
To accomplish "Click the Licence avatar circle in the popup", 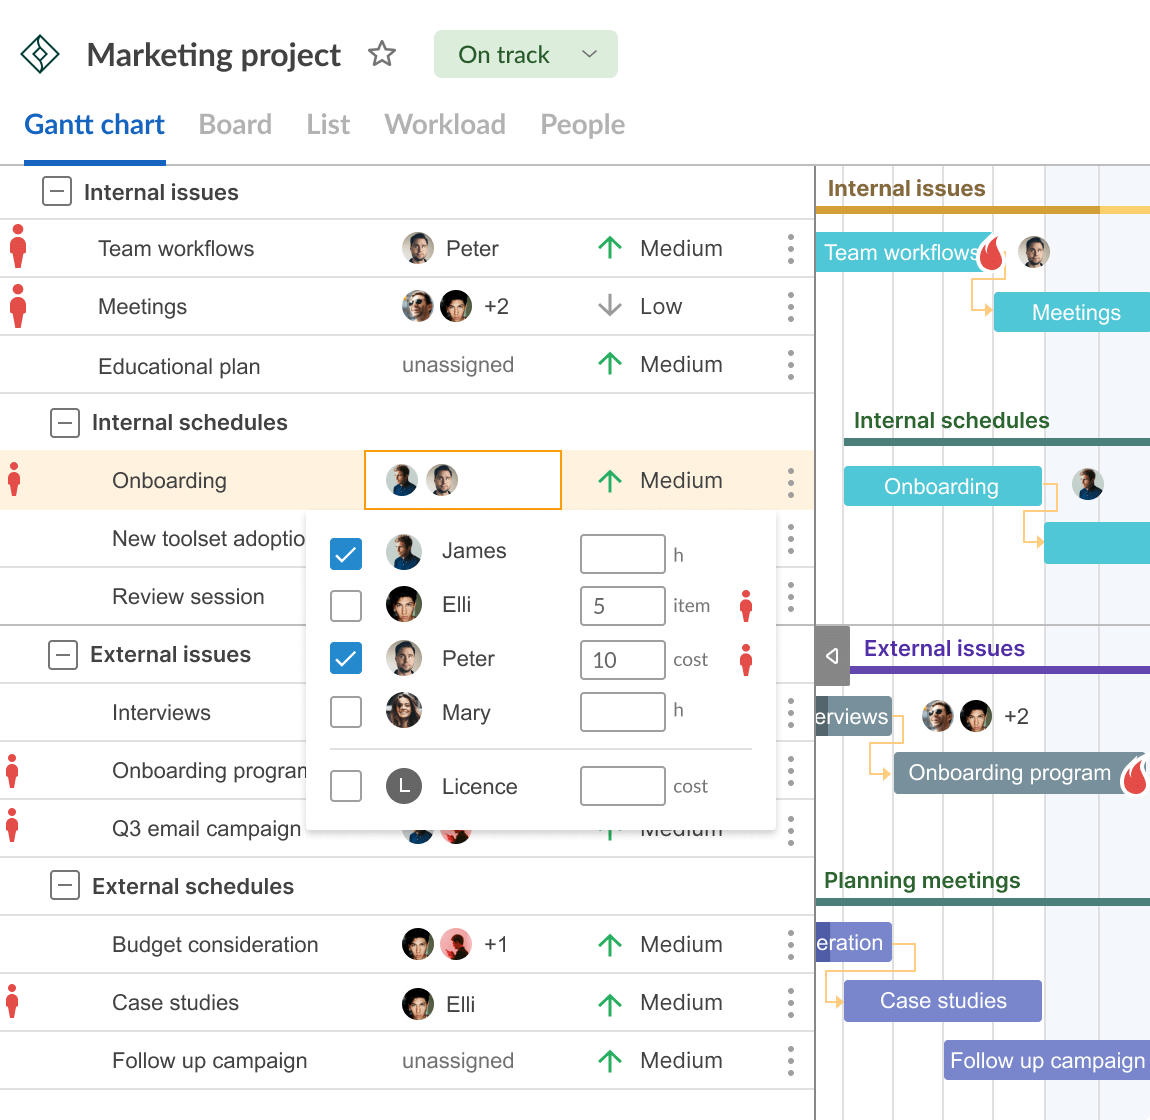I will (x=404, y=786).
